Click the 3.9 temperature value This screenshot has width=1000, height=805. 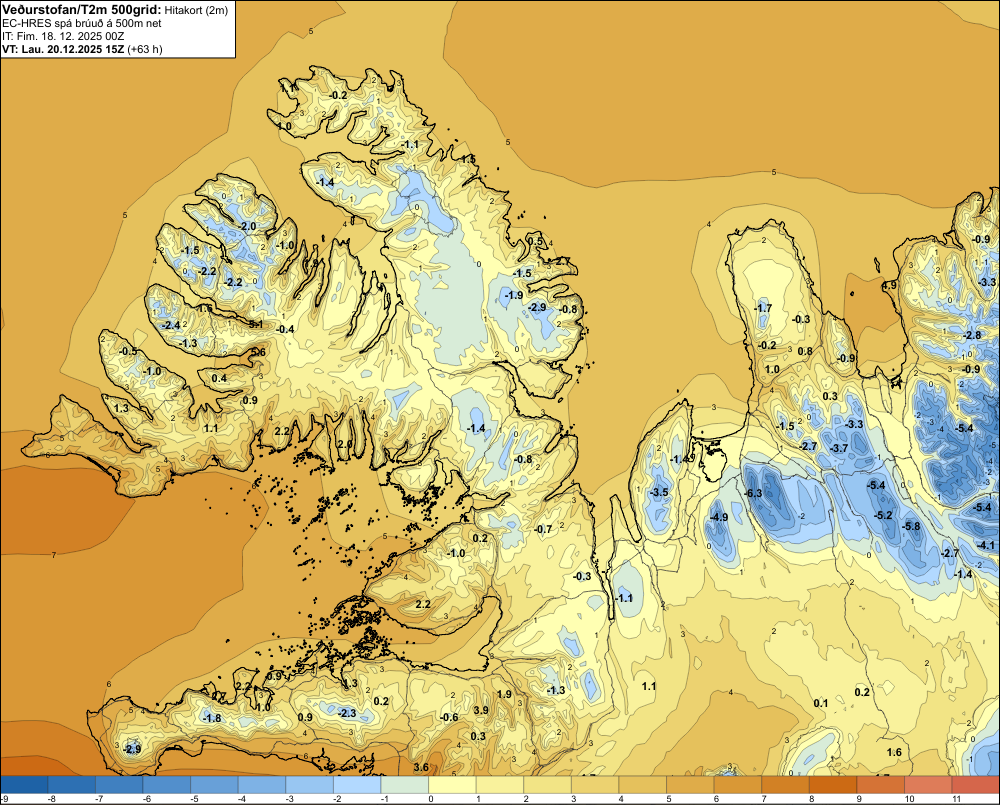(x=482, y=710)
